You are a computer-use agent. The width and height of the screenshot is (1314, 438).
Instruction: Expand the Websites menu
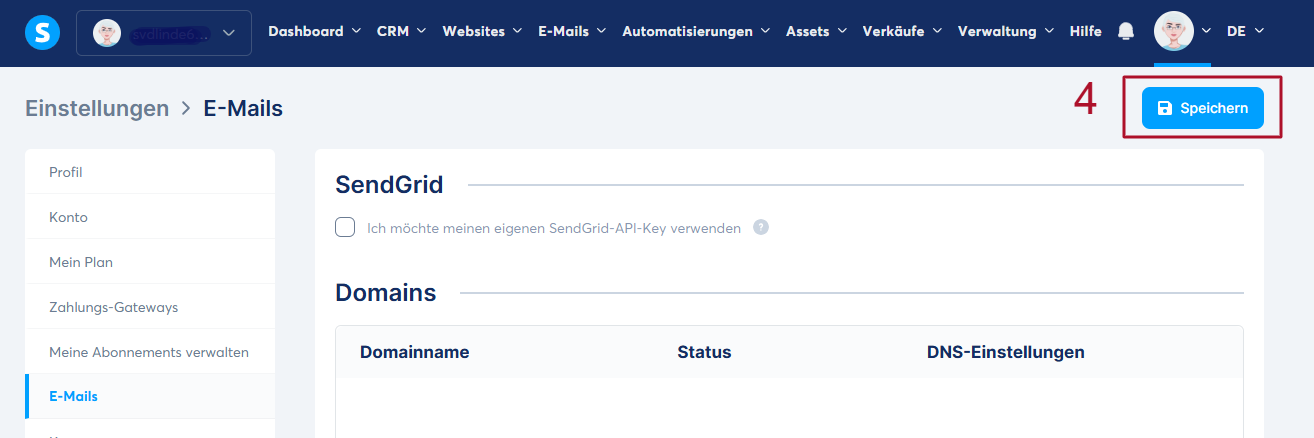point(482,32)
